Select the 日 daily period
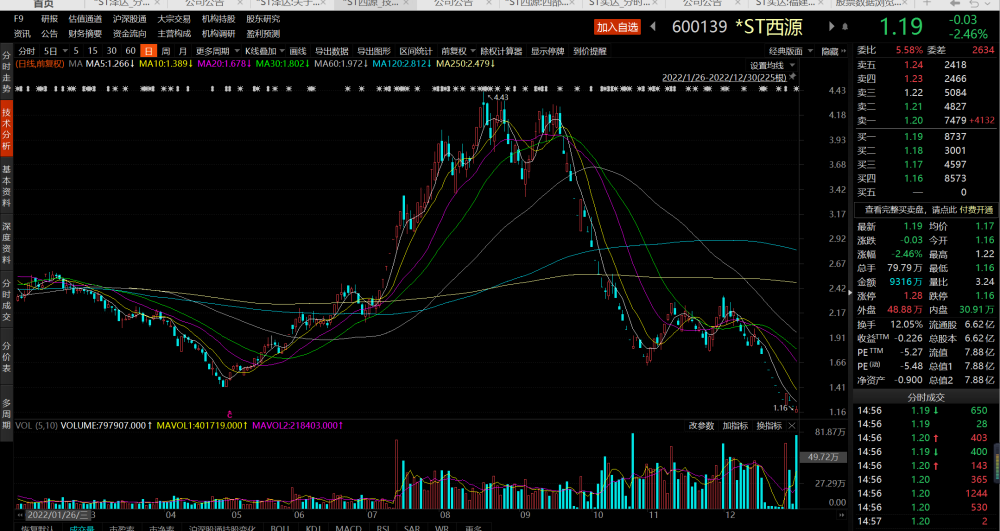The height and width of the screenshot is (531, 1000). pos(149,51)
